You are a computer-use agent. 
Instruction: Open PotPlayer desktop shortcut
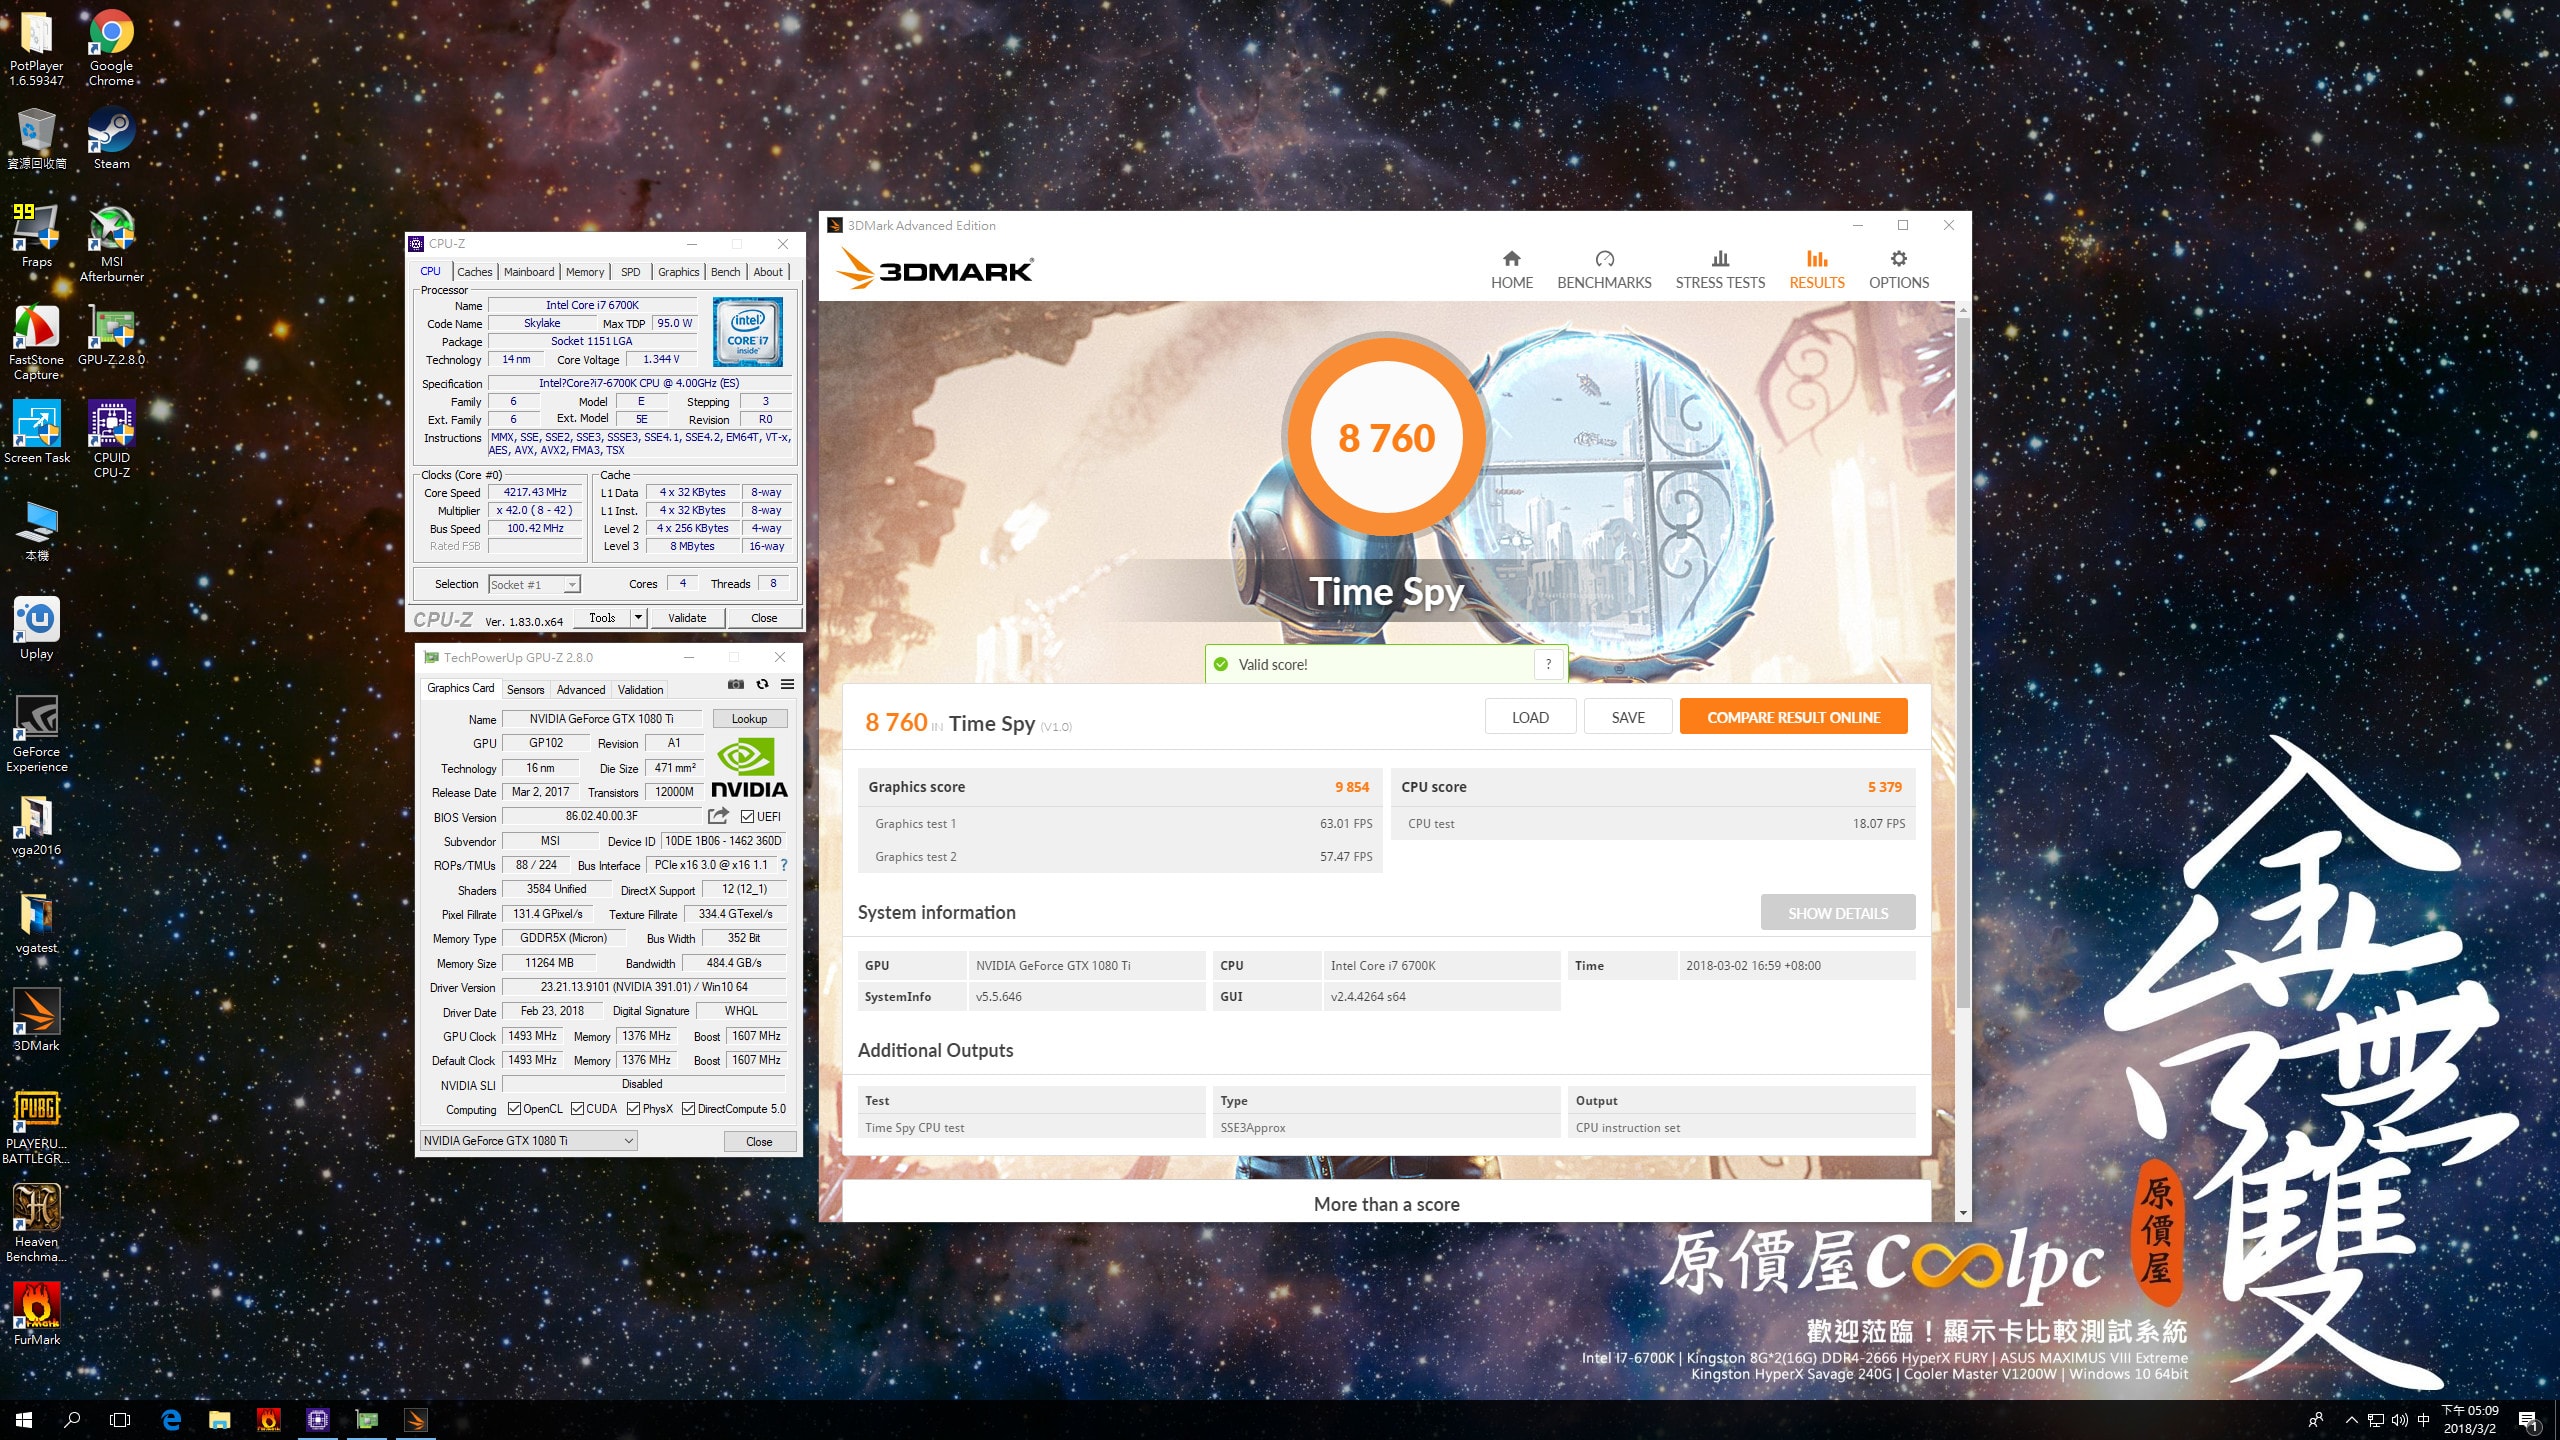[37, 47]
